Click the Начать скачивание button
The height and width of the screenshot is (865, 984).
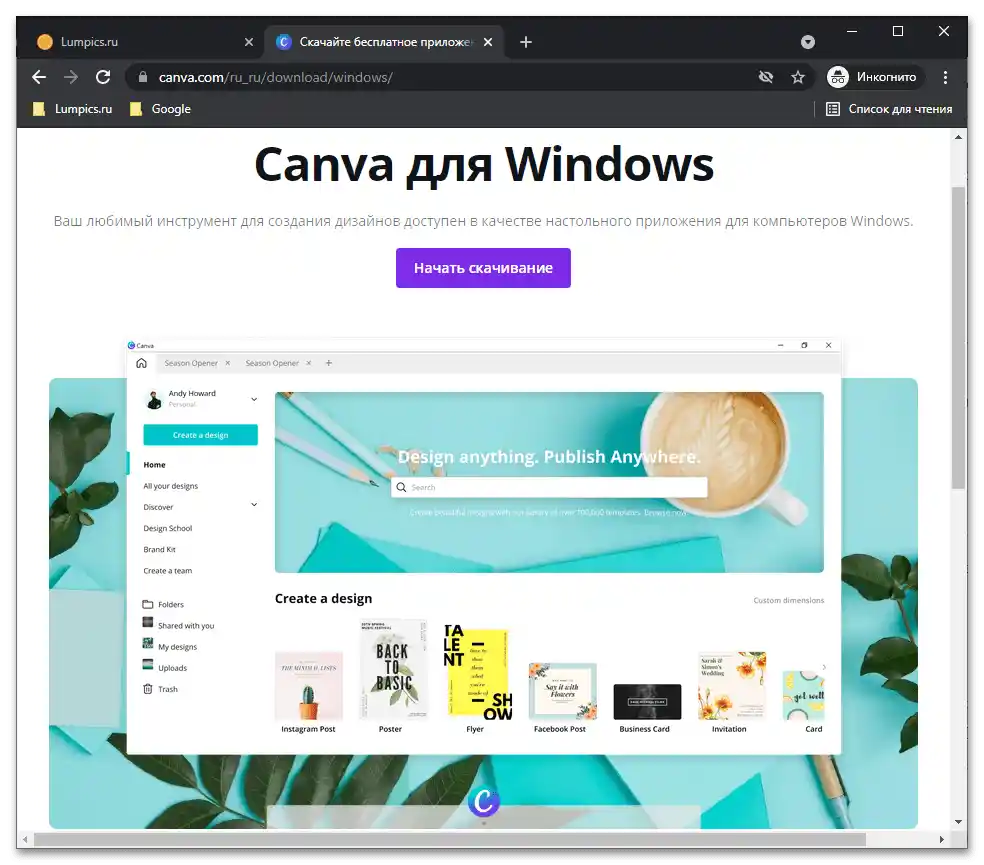(483, 268)
